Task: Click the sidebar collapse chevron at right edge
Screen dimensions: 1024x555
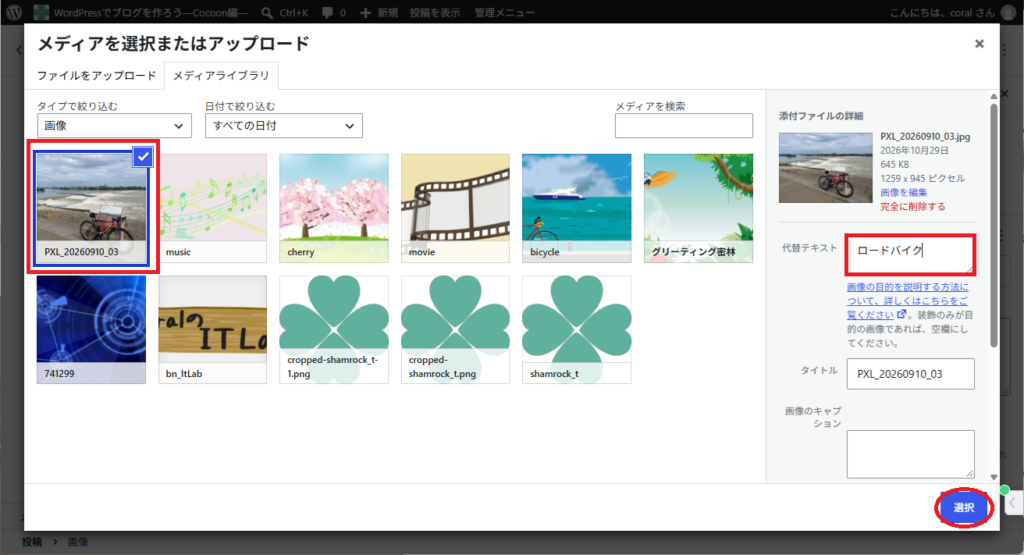Action: [x=1012, y=503]
